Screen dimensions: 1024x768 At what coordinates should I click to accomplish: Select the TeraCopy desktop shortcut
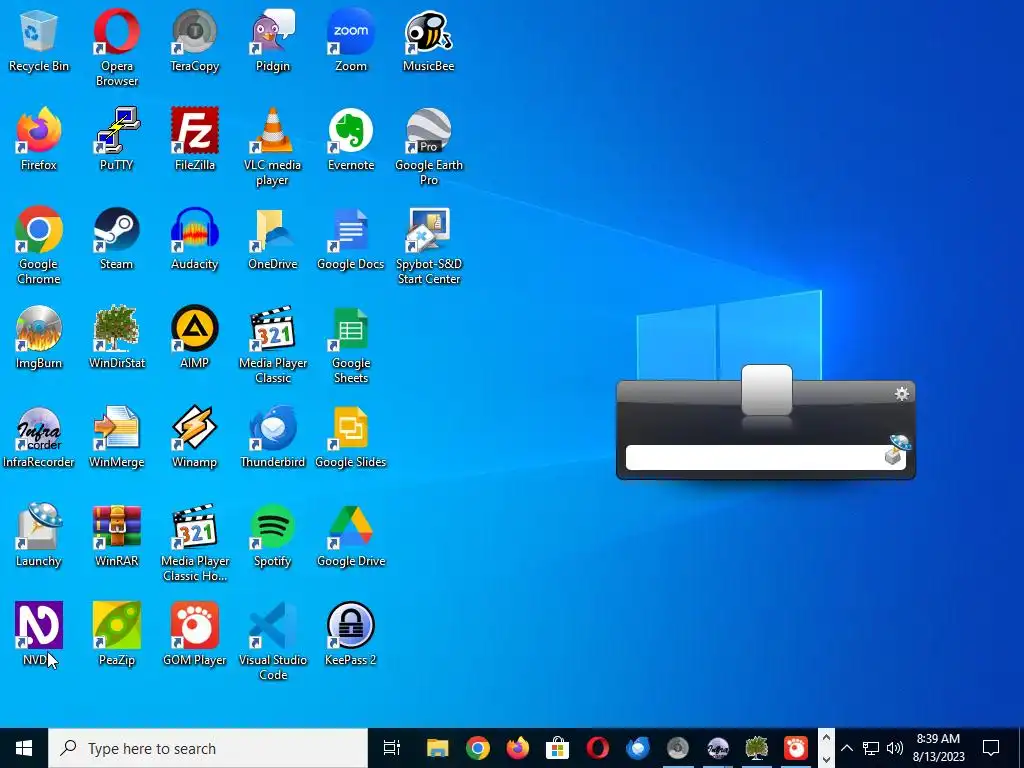(x=195, y=40)
